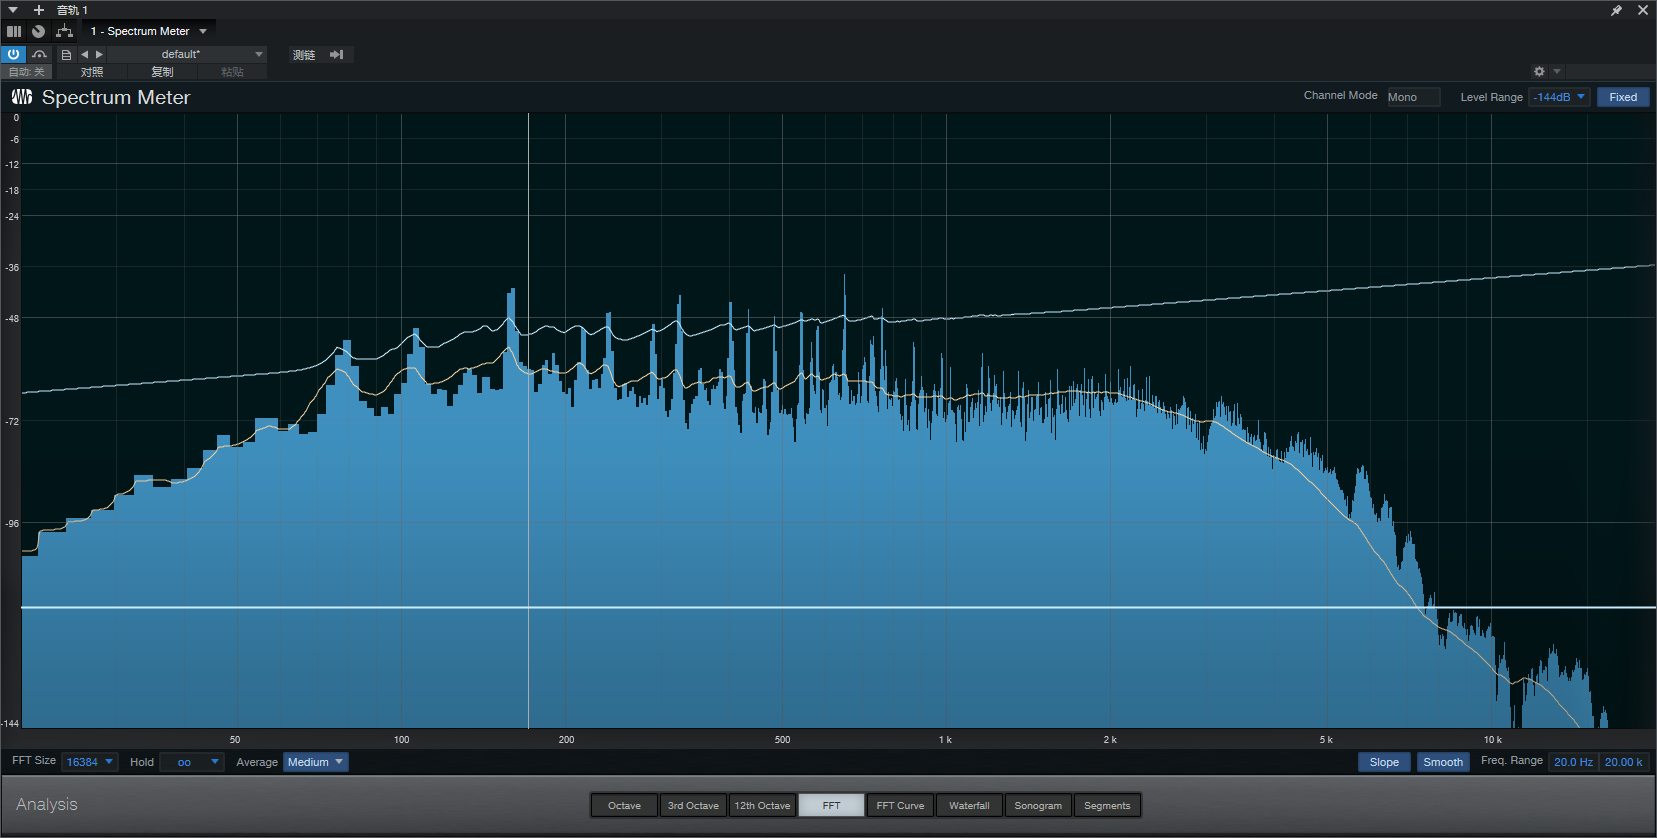Open the routing view icon
1657x838 pixels.
pyautogui.click(x=65, y=31)
